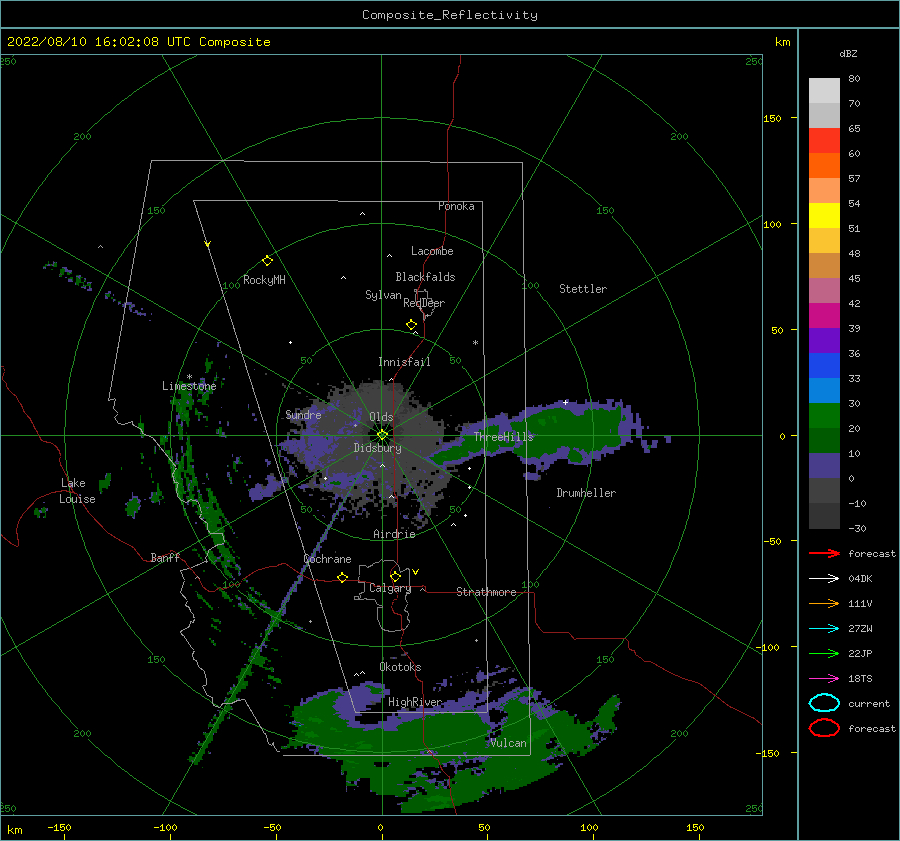Click the Didsbury label
Image resolution: width=900 pixels, height=841 pixels.
pos(377,448)
